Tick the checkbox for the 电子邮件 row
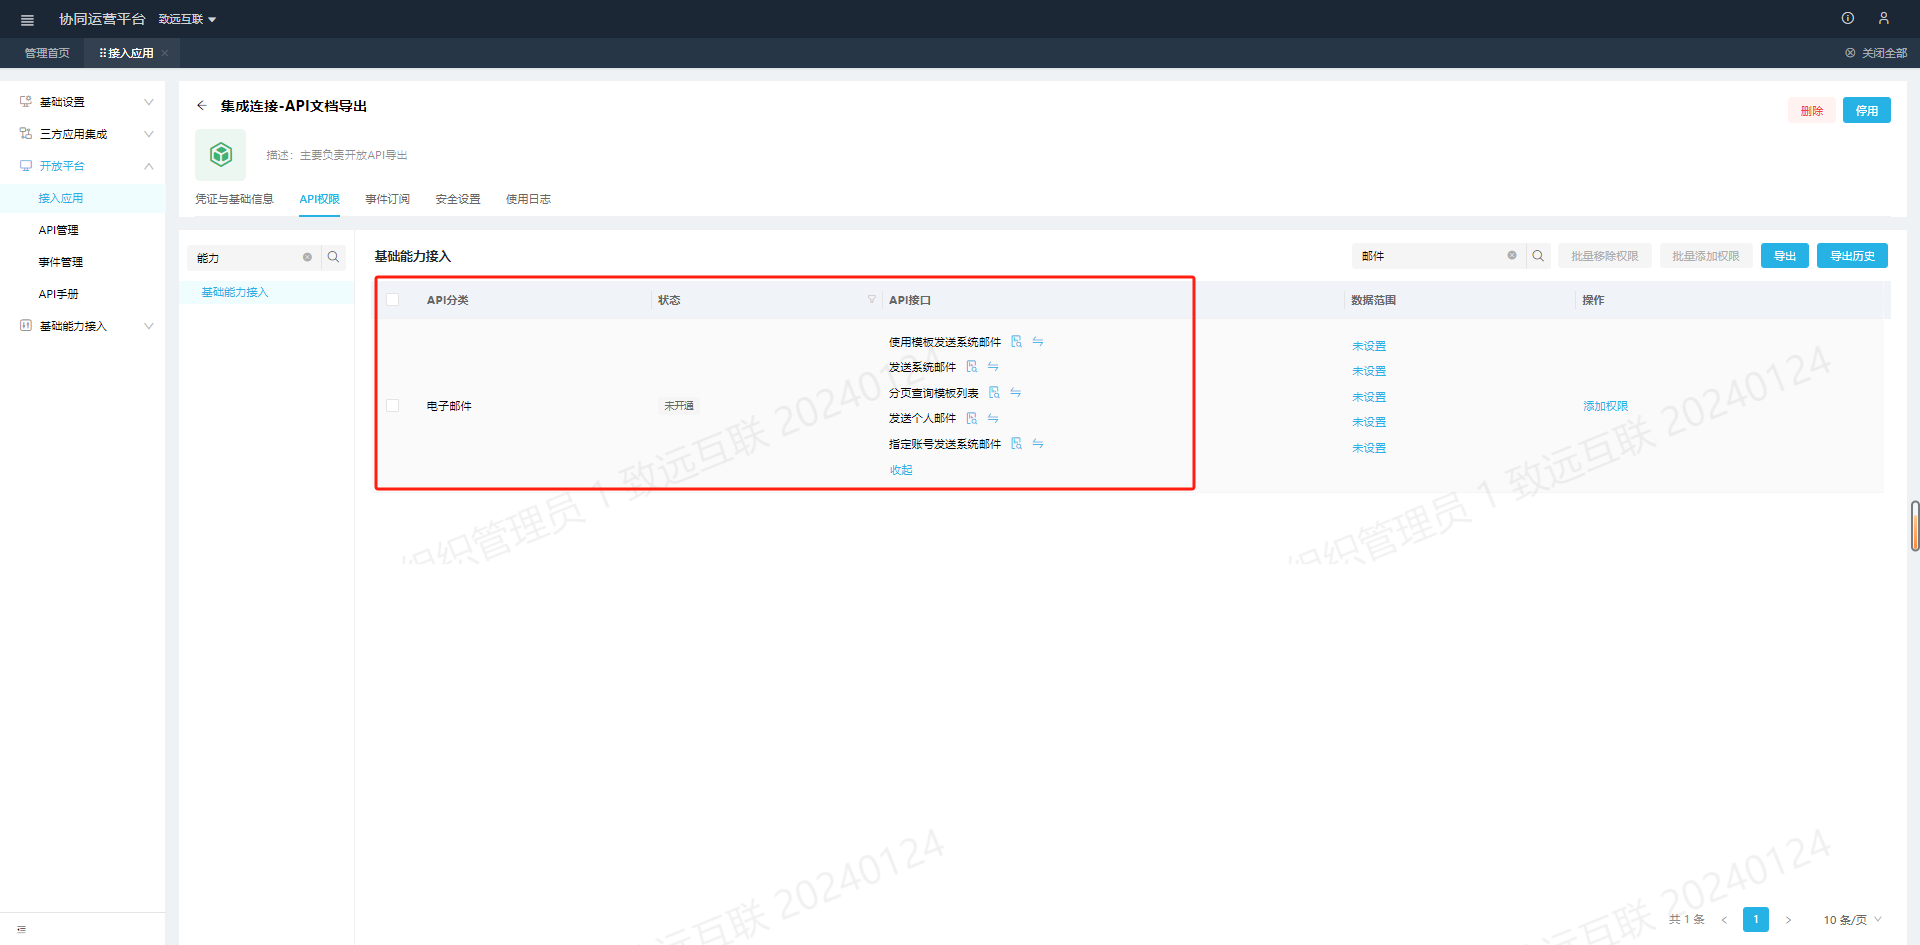This screenshot has width=1920, height=945. pos(393,406)
